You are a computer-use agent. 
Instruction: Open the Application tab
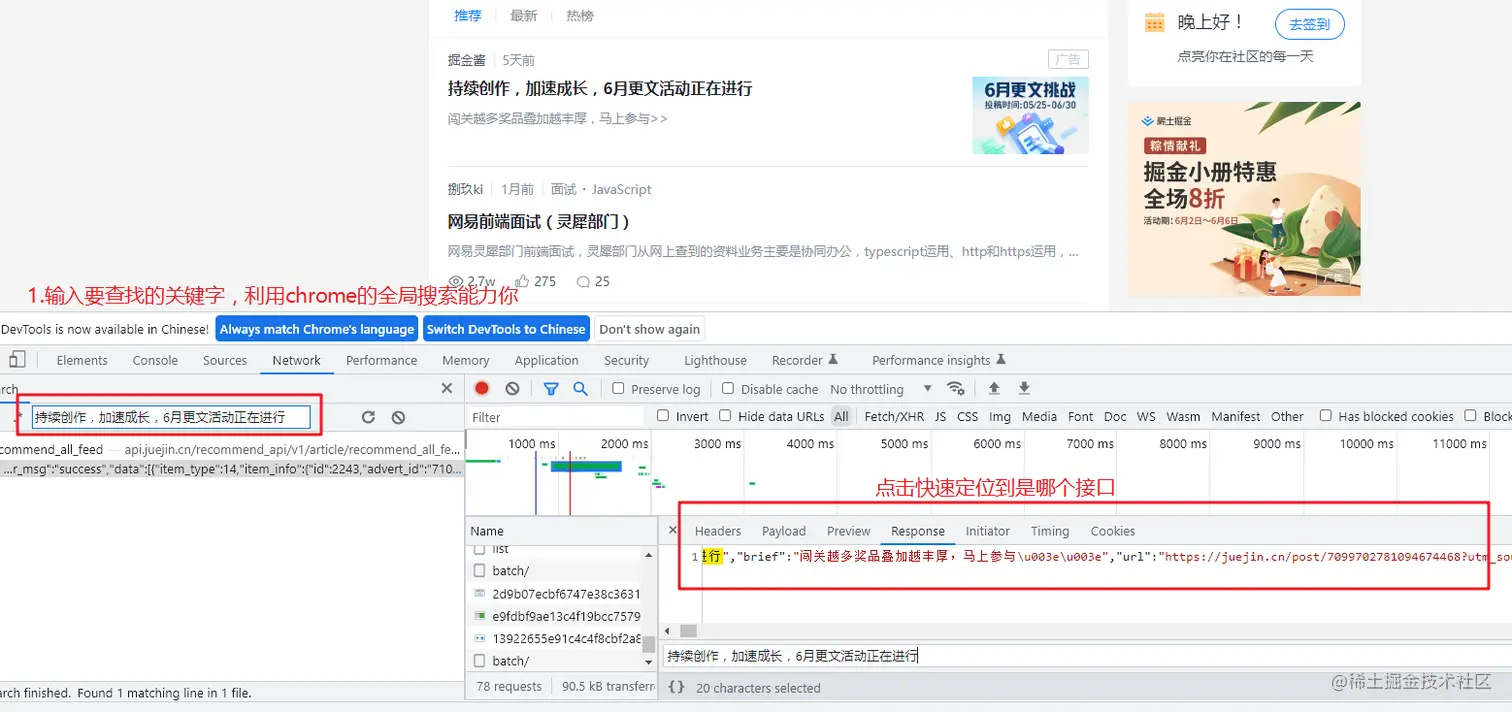[547, 360]
